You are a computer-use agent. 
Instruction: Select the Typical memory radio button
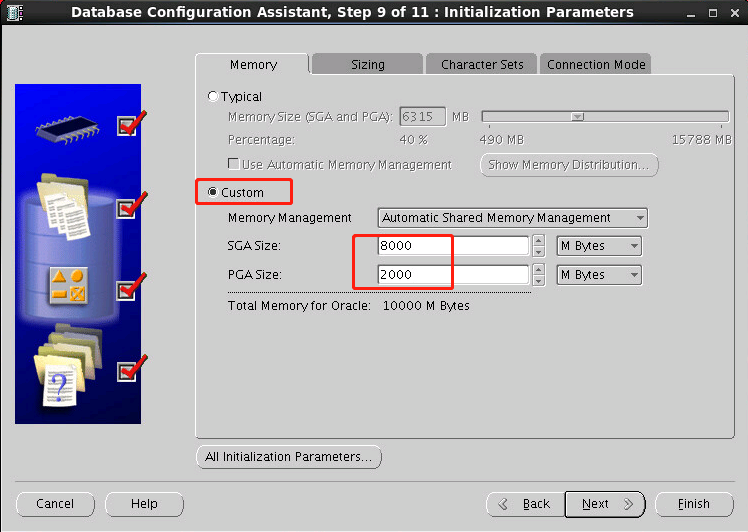coord(213,96)
